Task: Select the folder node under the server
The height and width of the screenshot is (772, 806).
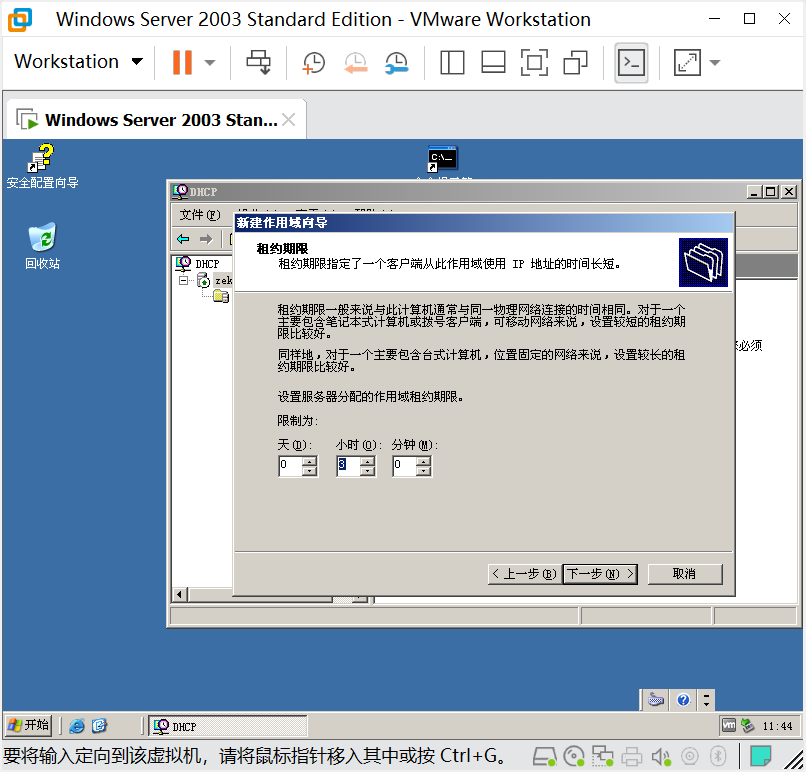Action: pyautogui.click(x=221, y=297)
